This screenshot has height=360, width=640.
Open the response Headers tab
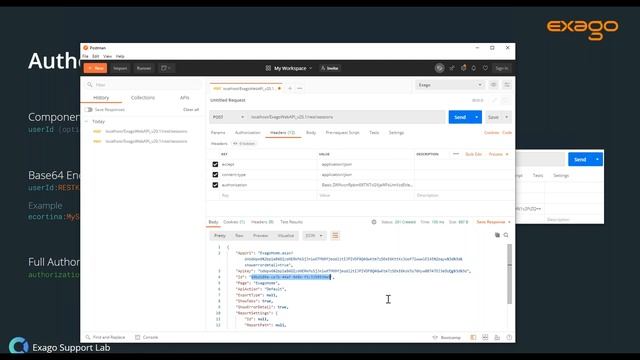click(262, 222)
